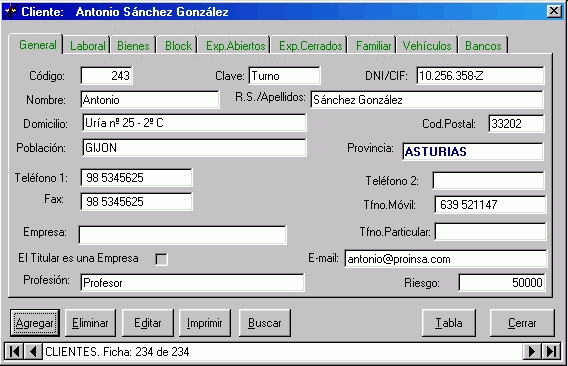Click the Provincia field showing ASTURIAS

(x=473, y=151)
